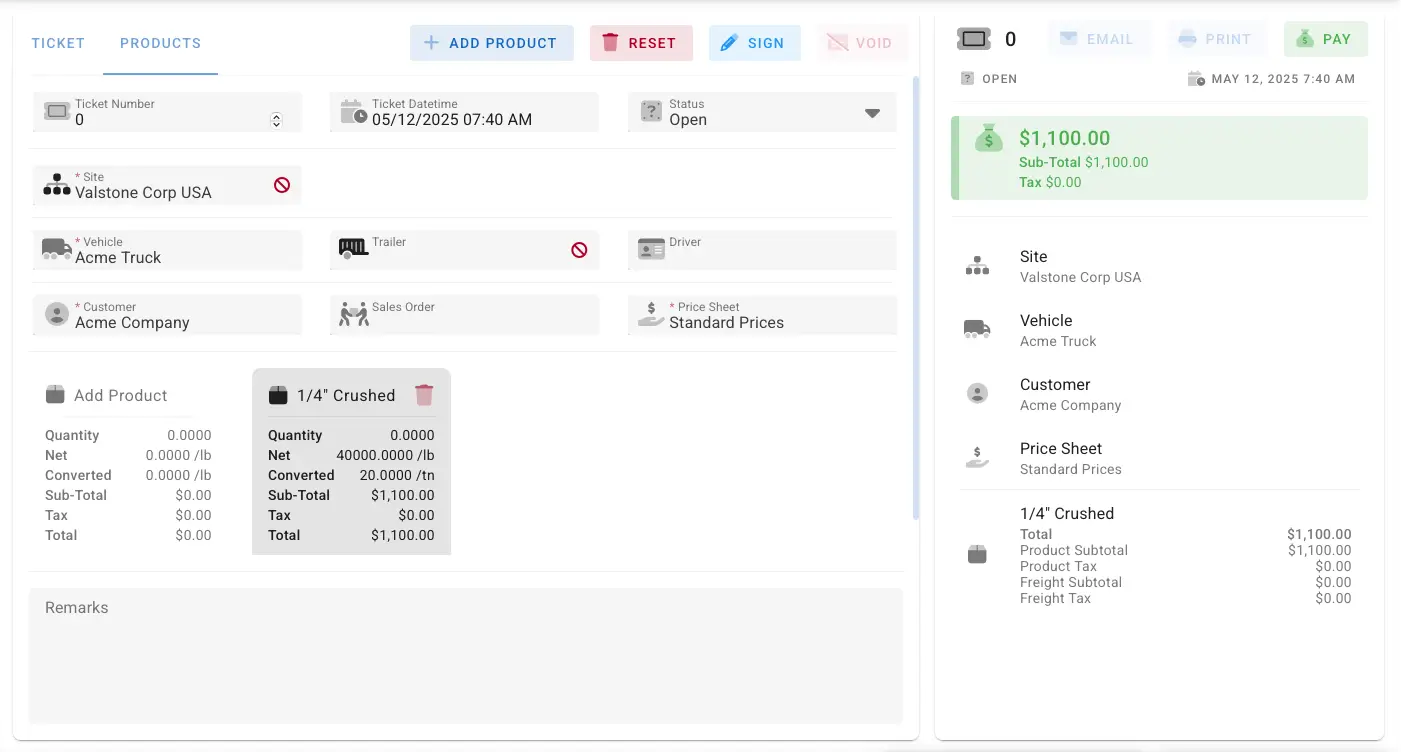Image resolution: width=1401 pixels, height=752 pixels.
Task: Click the Print icon near the ticket summary
Action: pyautogui.click(x=1185, y=38)
